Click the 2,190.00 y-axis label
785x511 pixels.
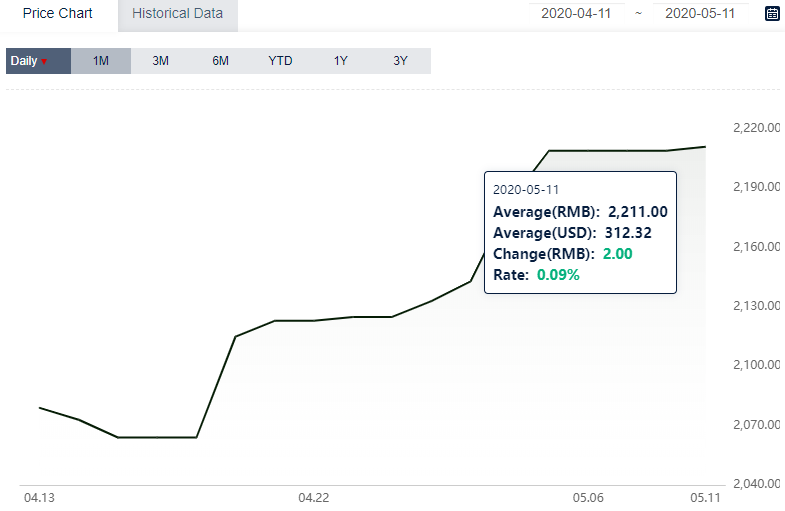click(756, 187)
